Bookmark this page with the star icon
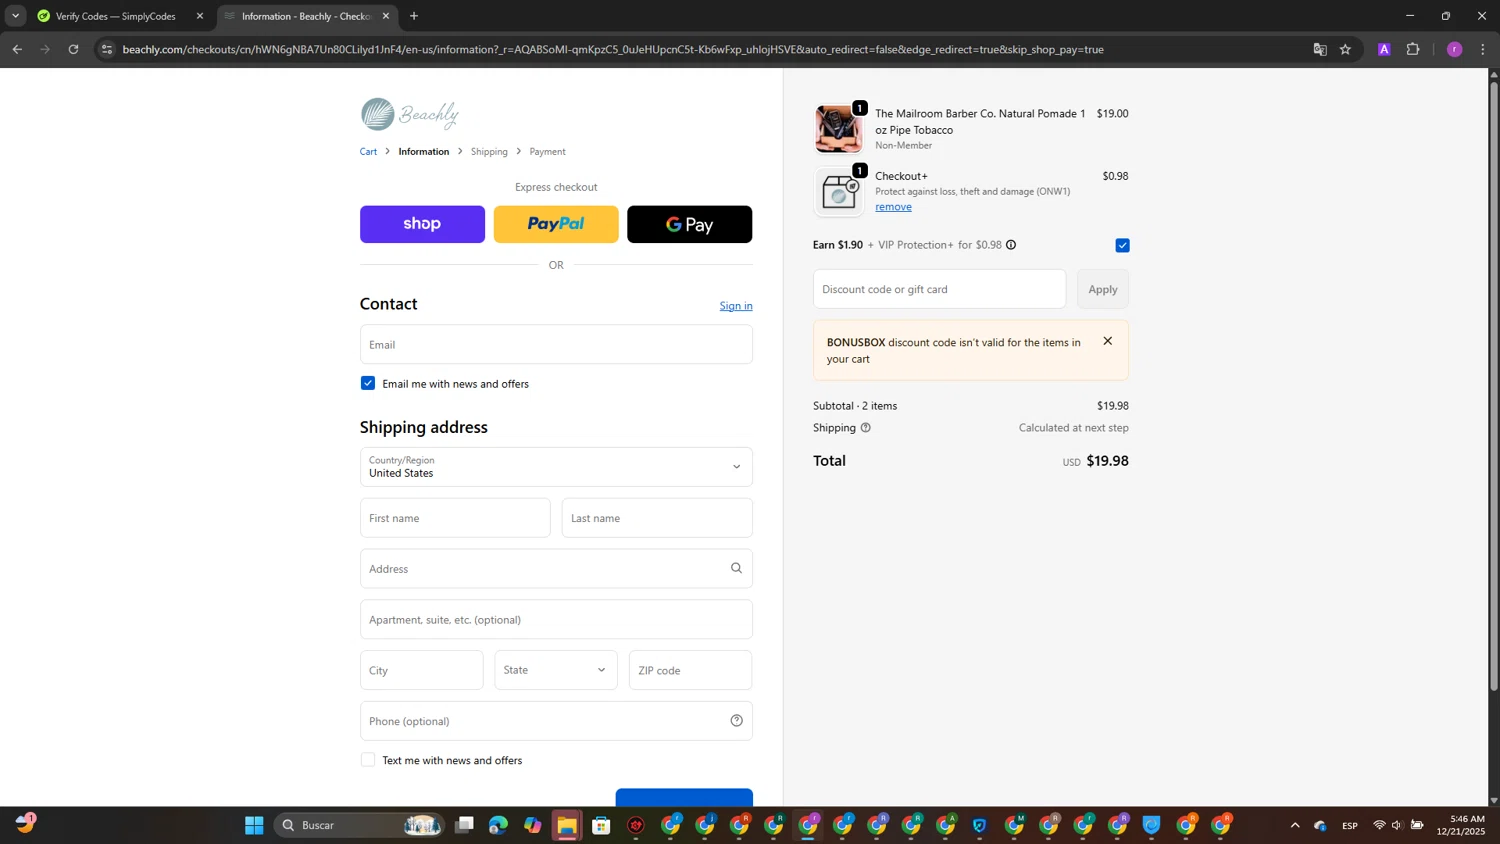This screenshot has width=1500, height=844. click(x=1346, y=49)
